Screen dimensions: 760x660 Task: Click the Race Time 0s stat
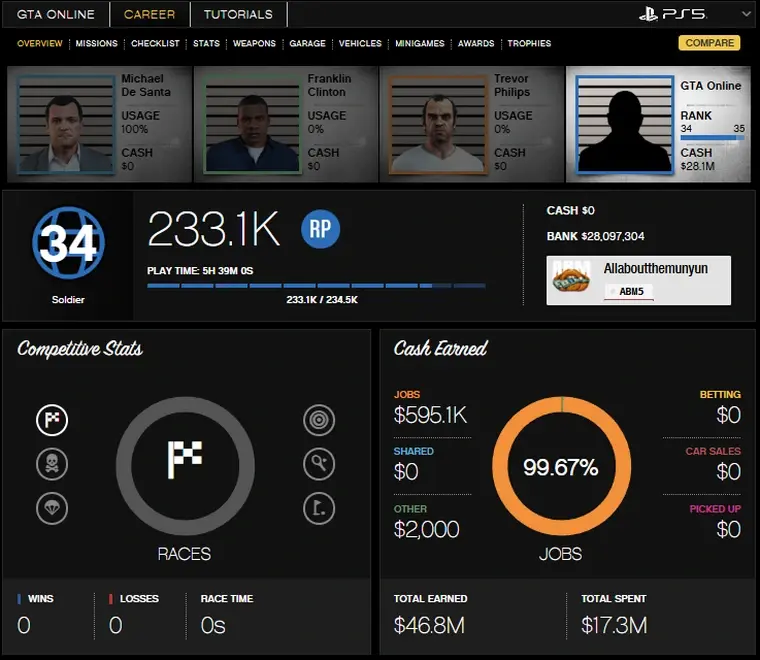[x=213, y=625]
